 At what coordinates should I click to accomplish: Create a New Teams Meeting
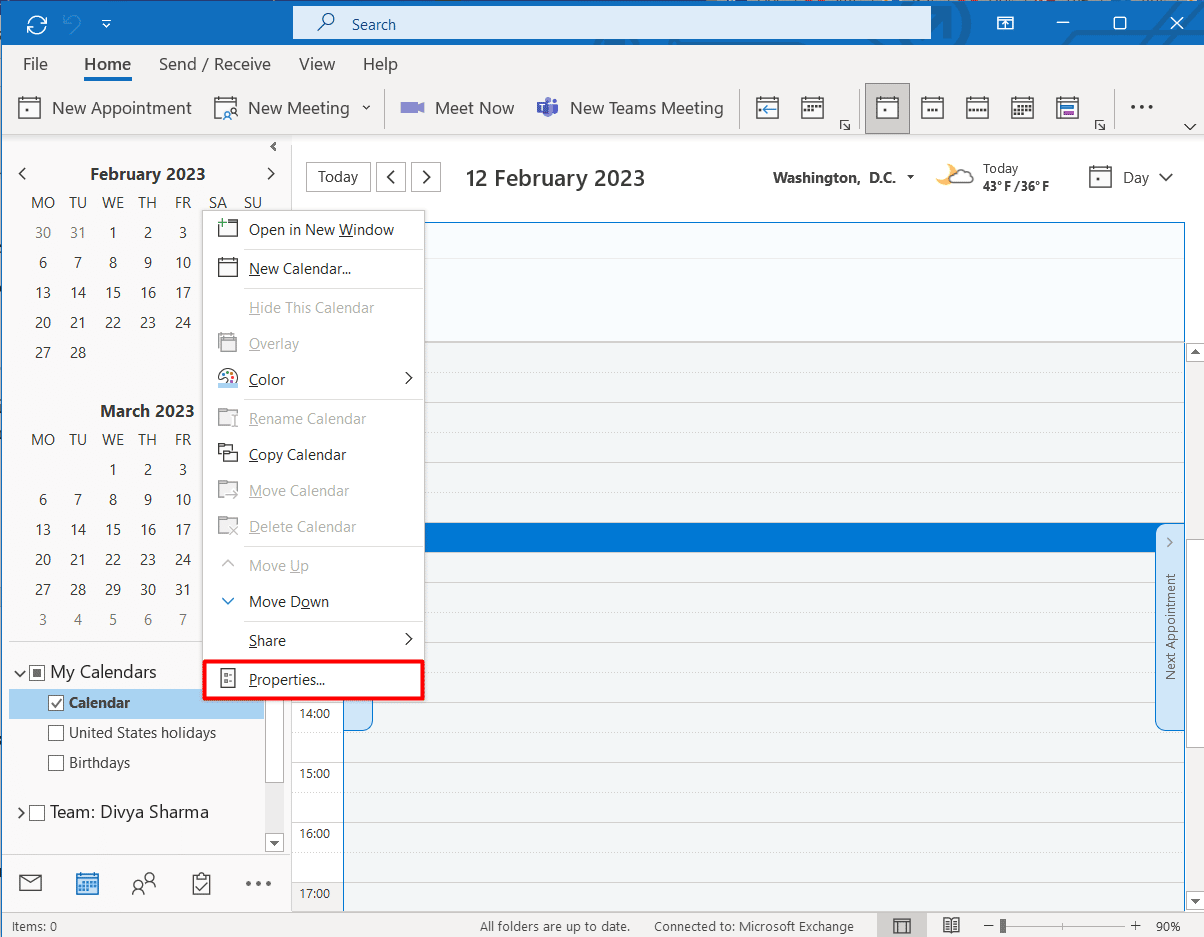pos(630,108)
